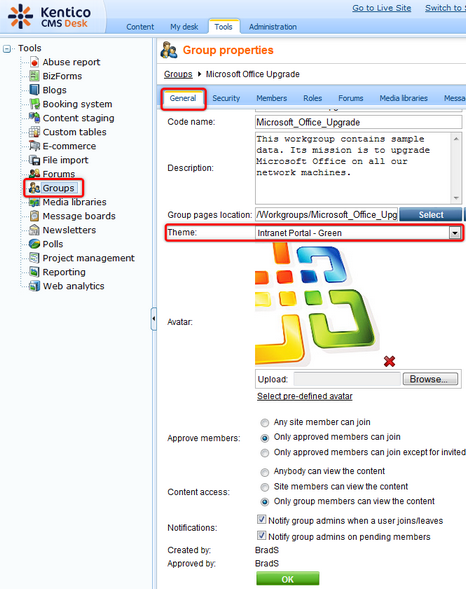Viewport: 466px width, 589px height.
Task: Click the File import icon
Action: 34,160
